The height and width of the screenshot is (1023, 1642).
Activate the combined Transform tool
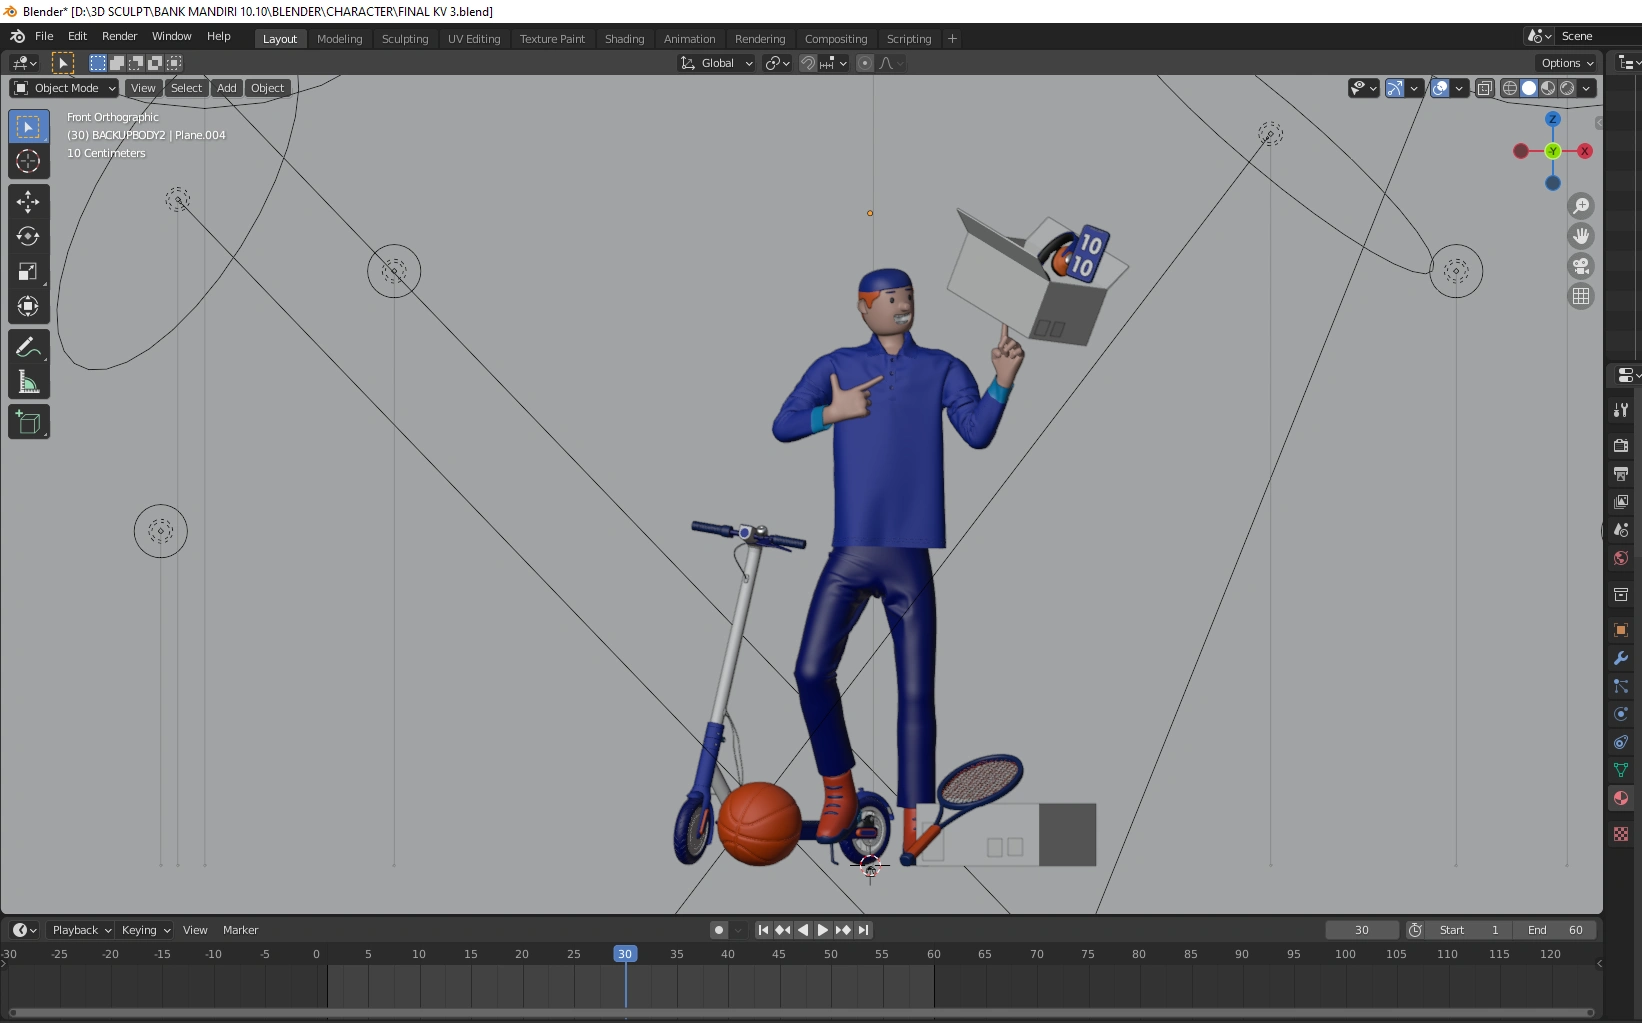(28, 306)
